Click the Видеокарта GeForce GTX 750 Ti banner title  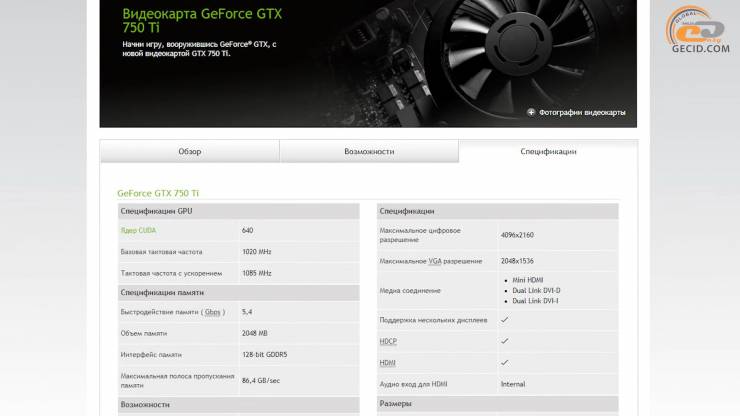(x=202, y=20)
